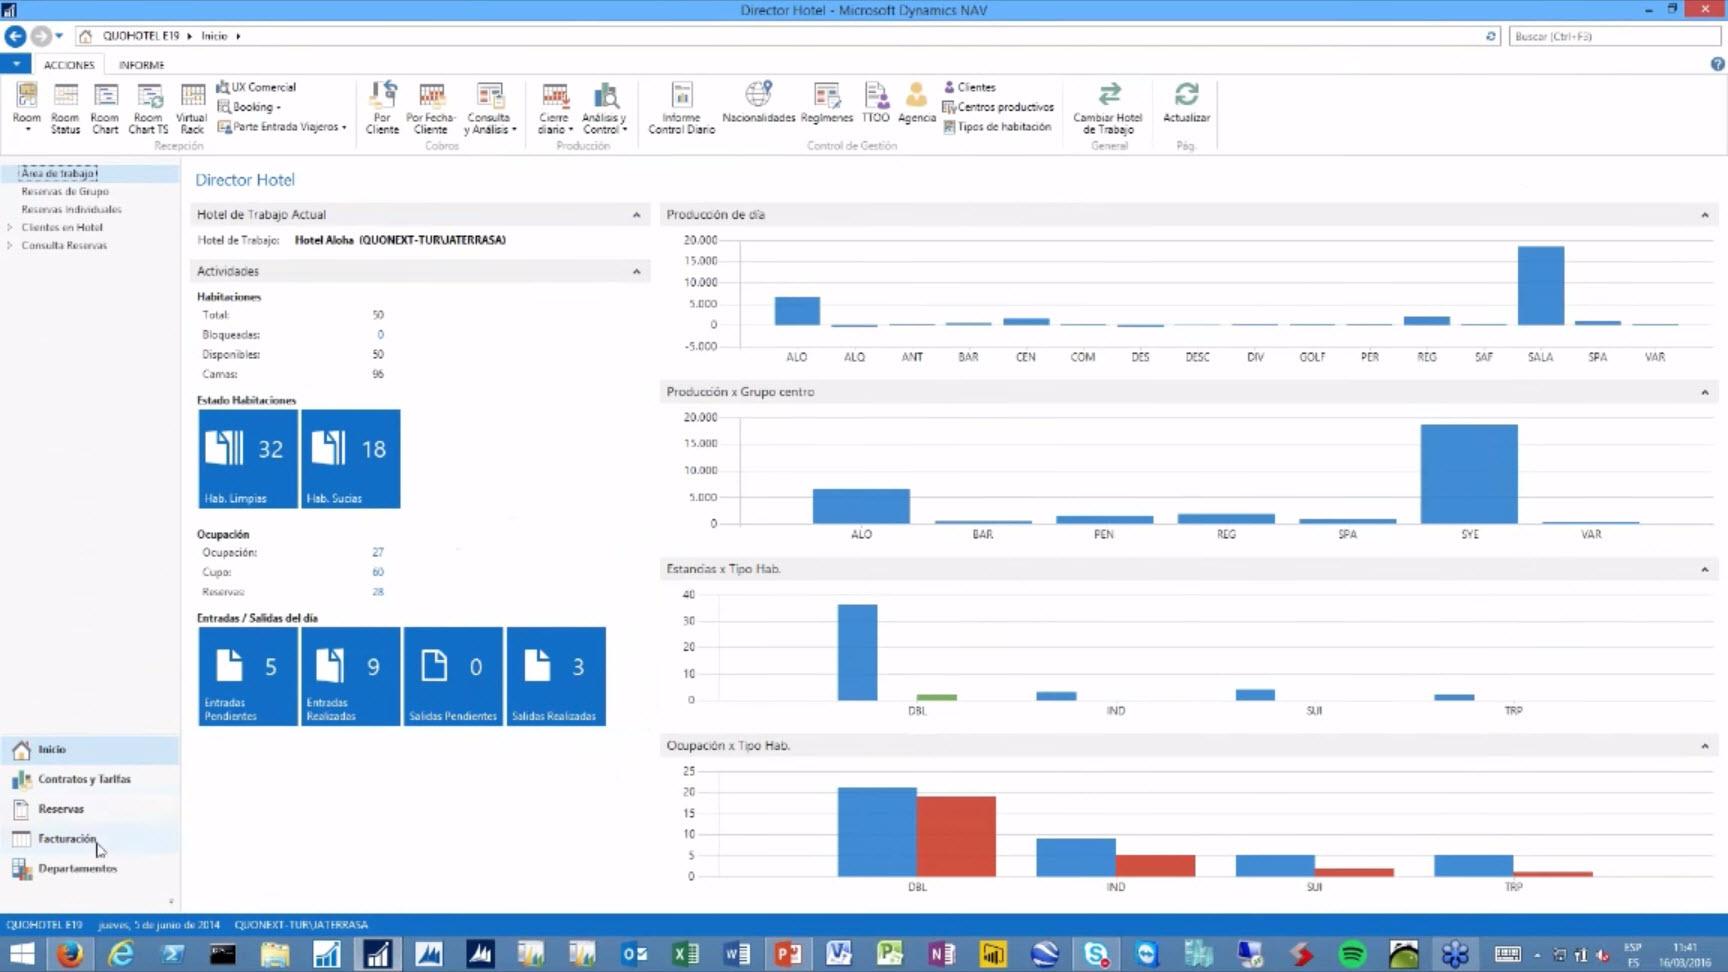Viewport: 1728px width, 972px height.
Task: Click Cambiar Hotel de Trabajo icon
Action: (1108, 108)
